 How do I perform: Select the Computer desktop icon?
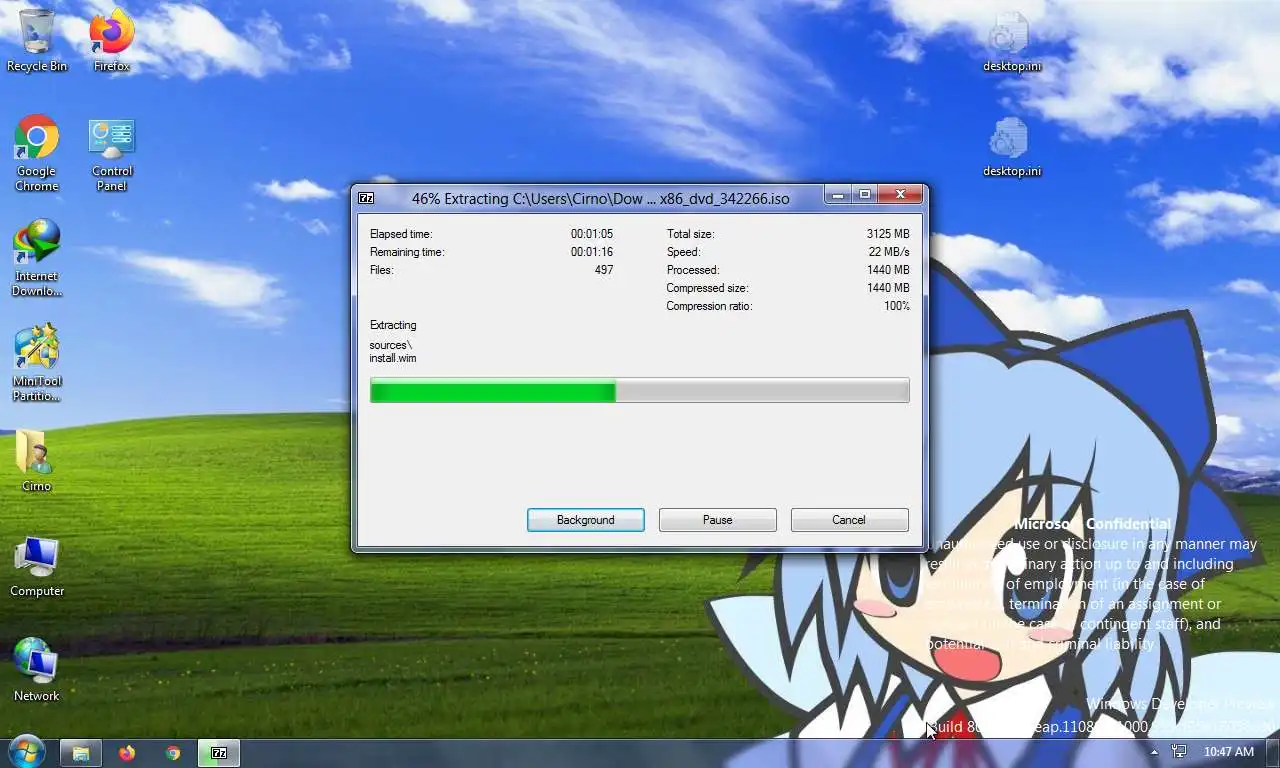point(37,566)
